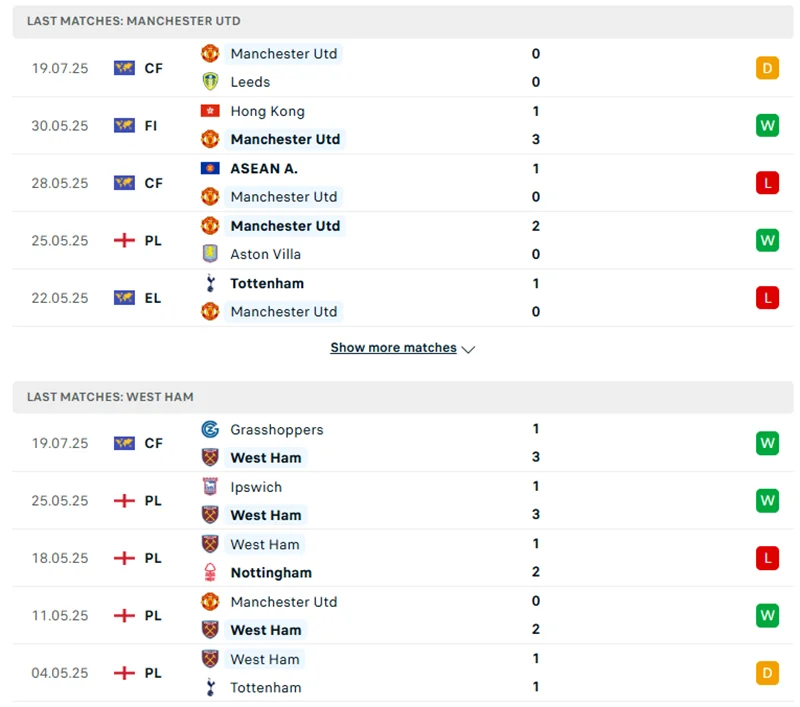This screenshot has height=707, width=800.
Task: Click the Ipswich club crest icon
Action: [x=210, y=487]
